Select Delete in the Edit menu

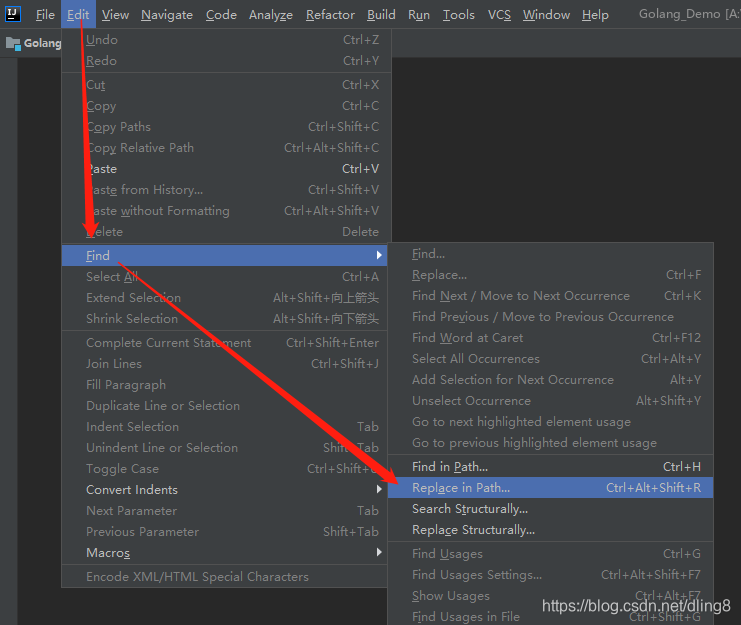coord(226,232)
